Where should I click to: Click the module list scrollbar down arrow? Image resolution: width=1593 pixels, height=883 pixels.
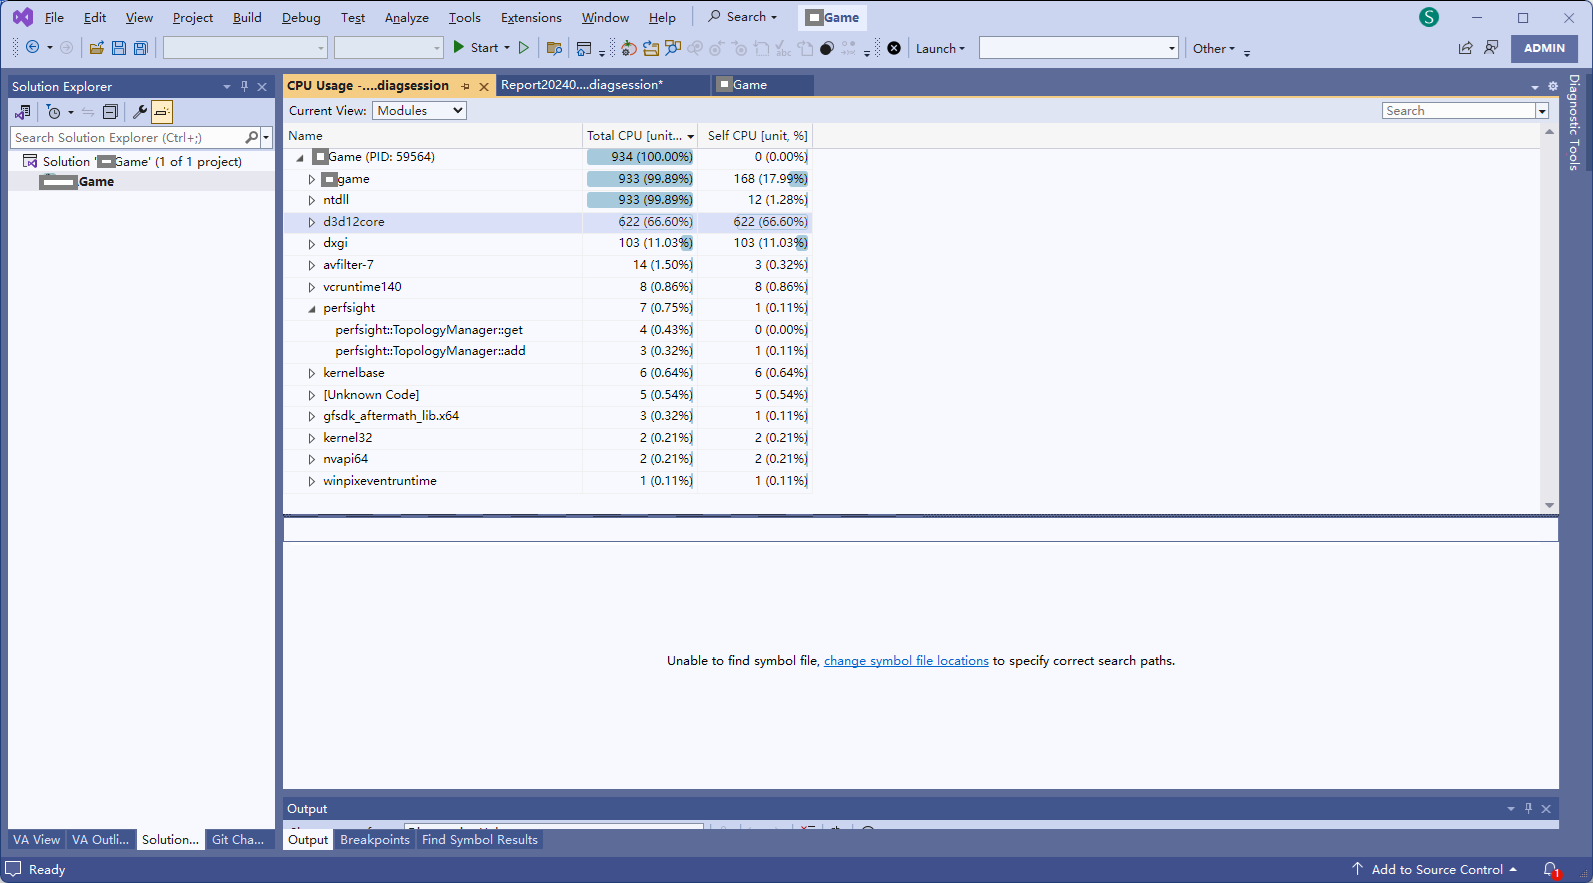click(x=1549, y=506)
